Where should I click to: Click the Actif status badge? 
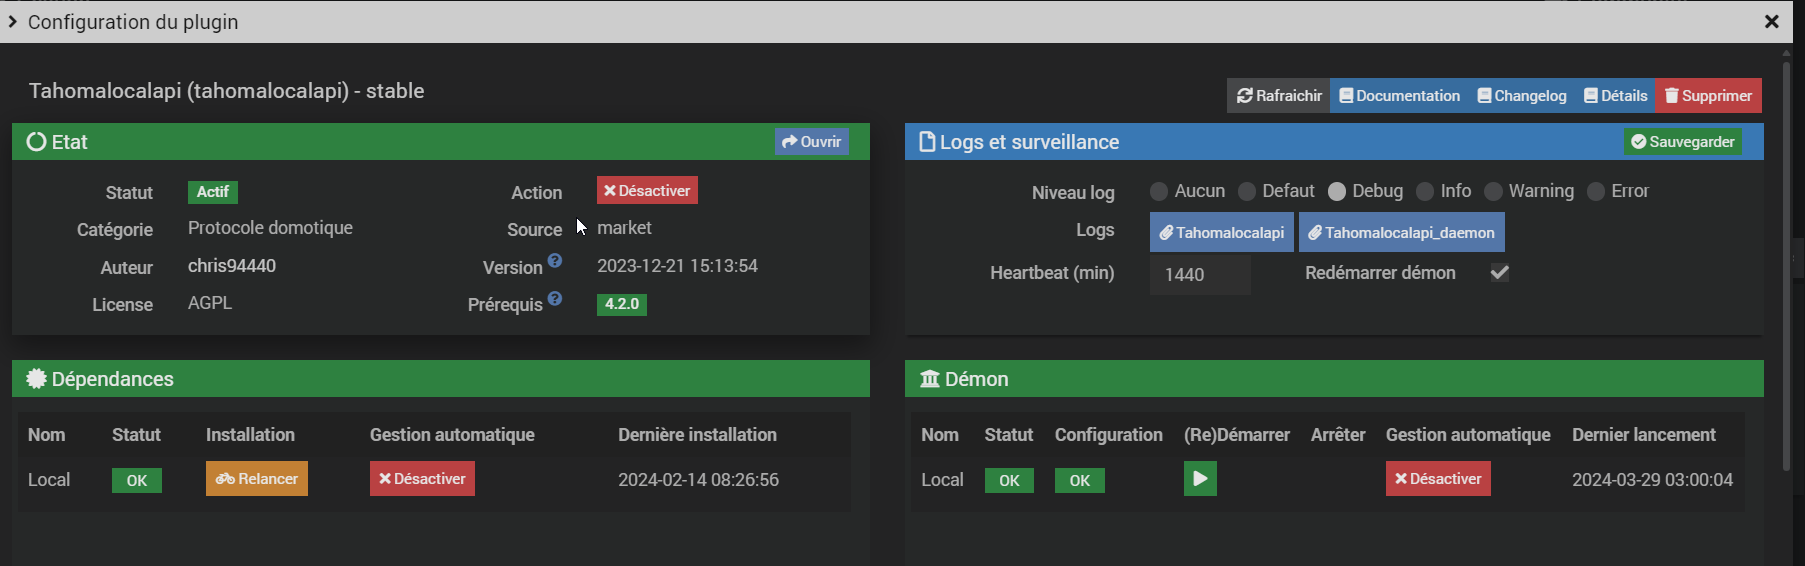point(213,192)
